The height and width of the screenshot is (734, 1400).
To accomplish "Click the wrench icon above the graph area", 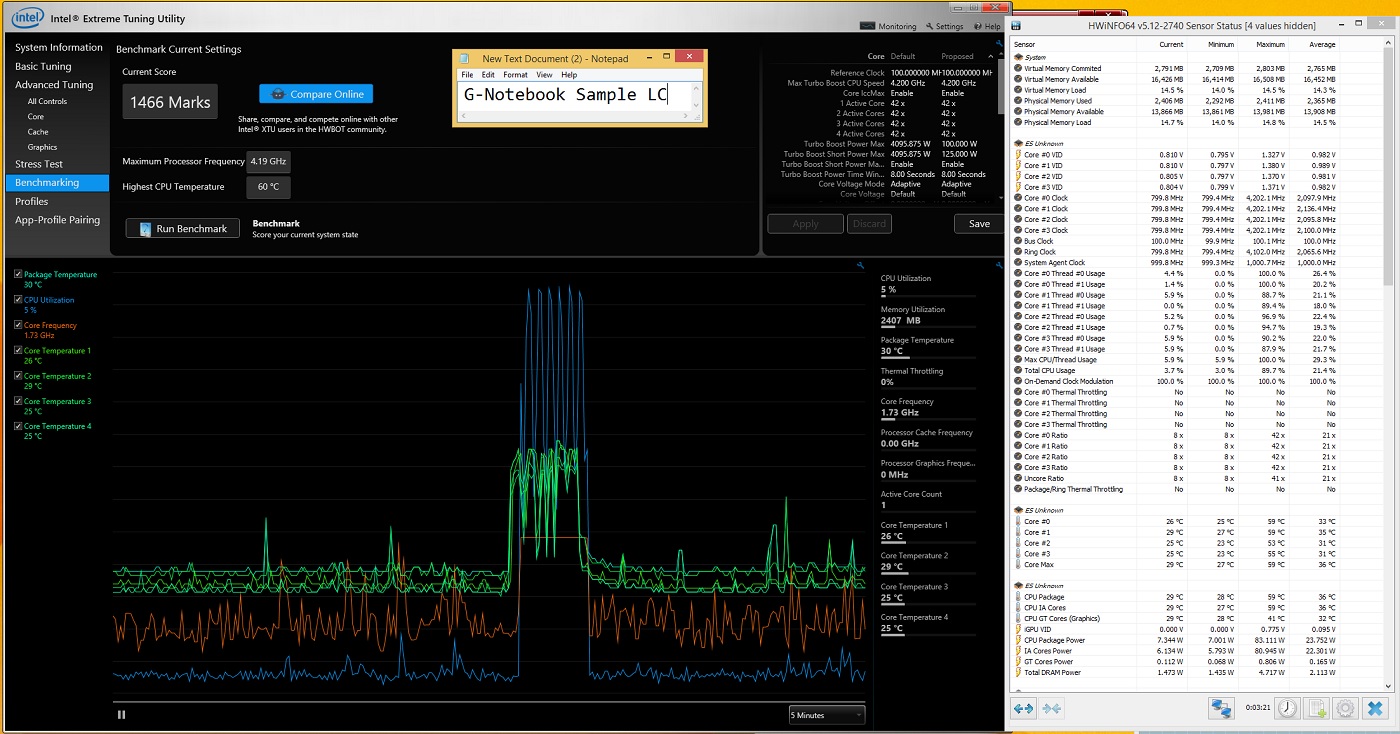I will 859,265.
